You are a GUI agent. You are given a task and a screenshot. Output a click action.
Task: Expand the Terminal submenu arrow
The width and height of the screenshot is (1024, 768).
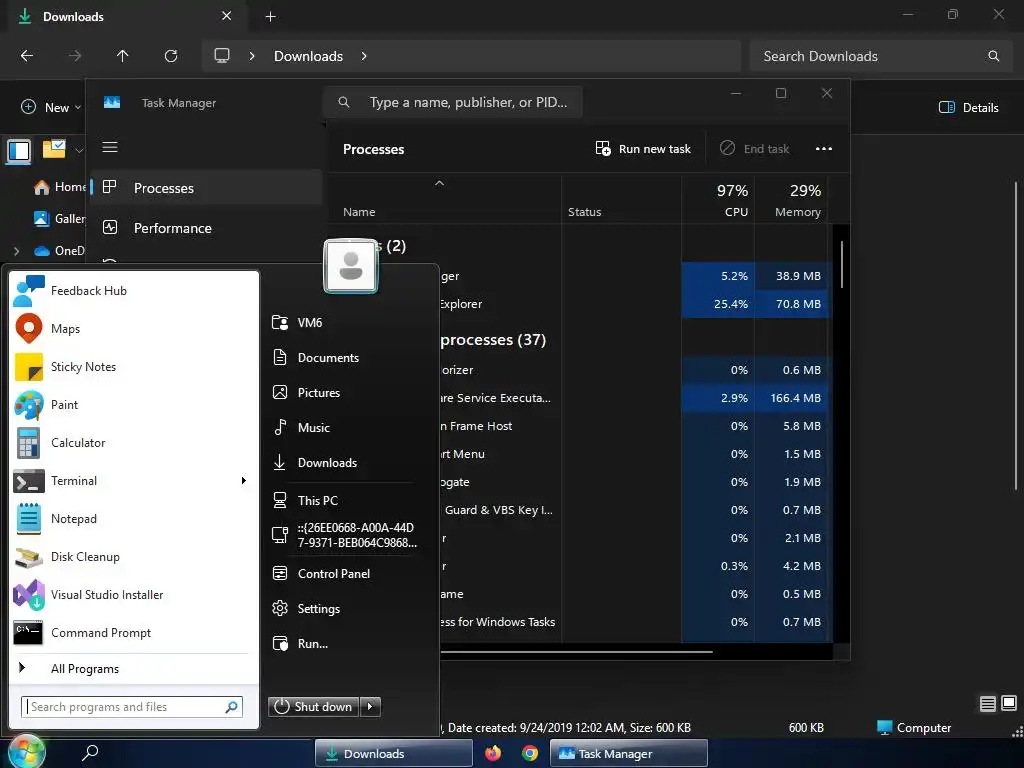(x=244, y=481)
